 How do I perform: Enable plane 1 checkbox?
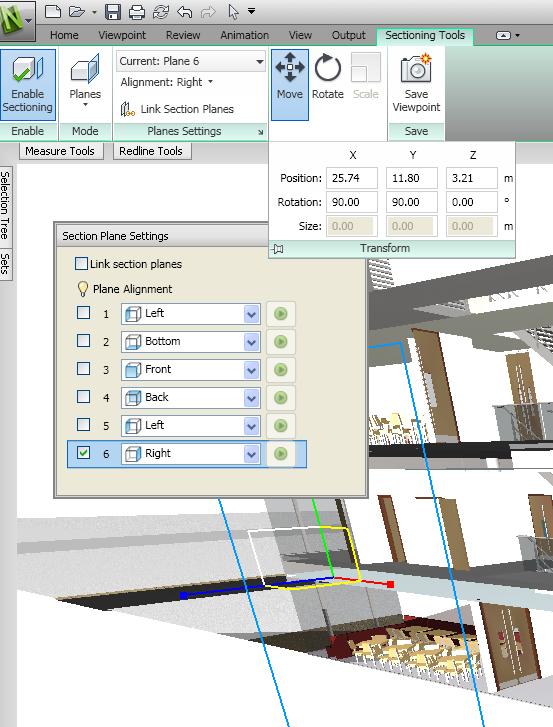(83, 312)
